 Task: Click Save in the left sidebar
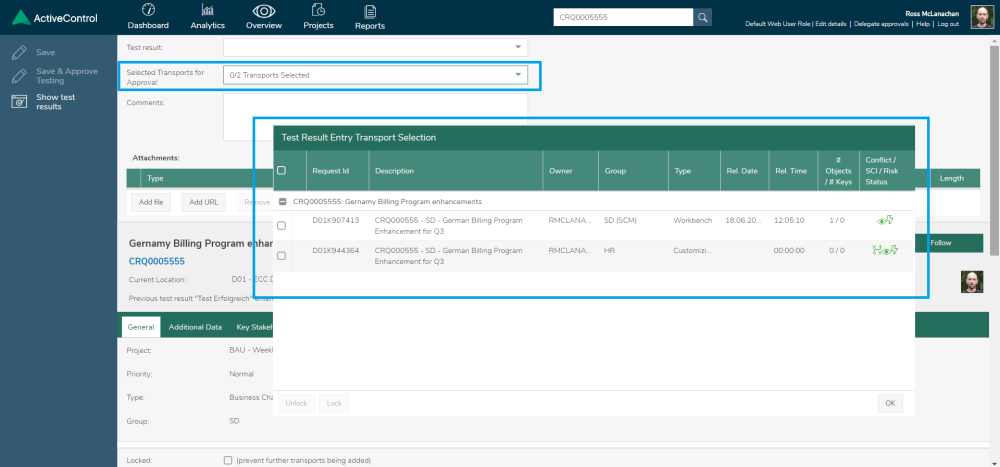click(45, 52)
